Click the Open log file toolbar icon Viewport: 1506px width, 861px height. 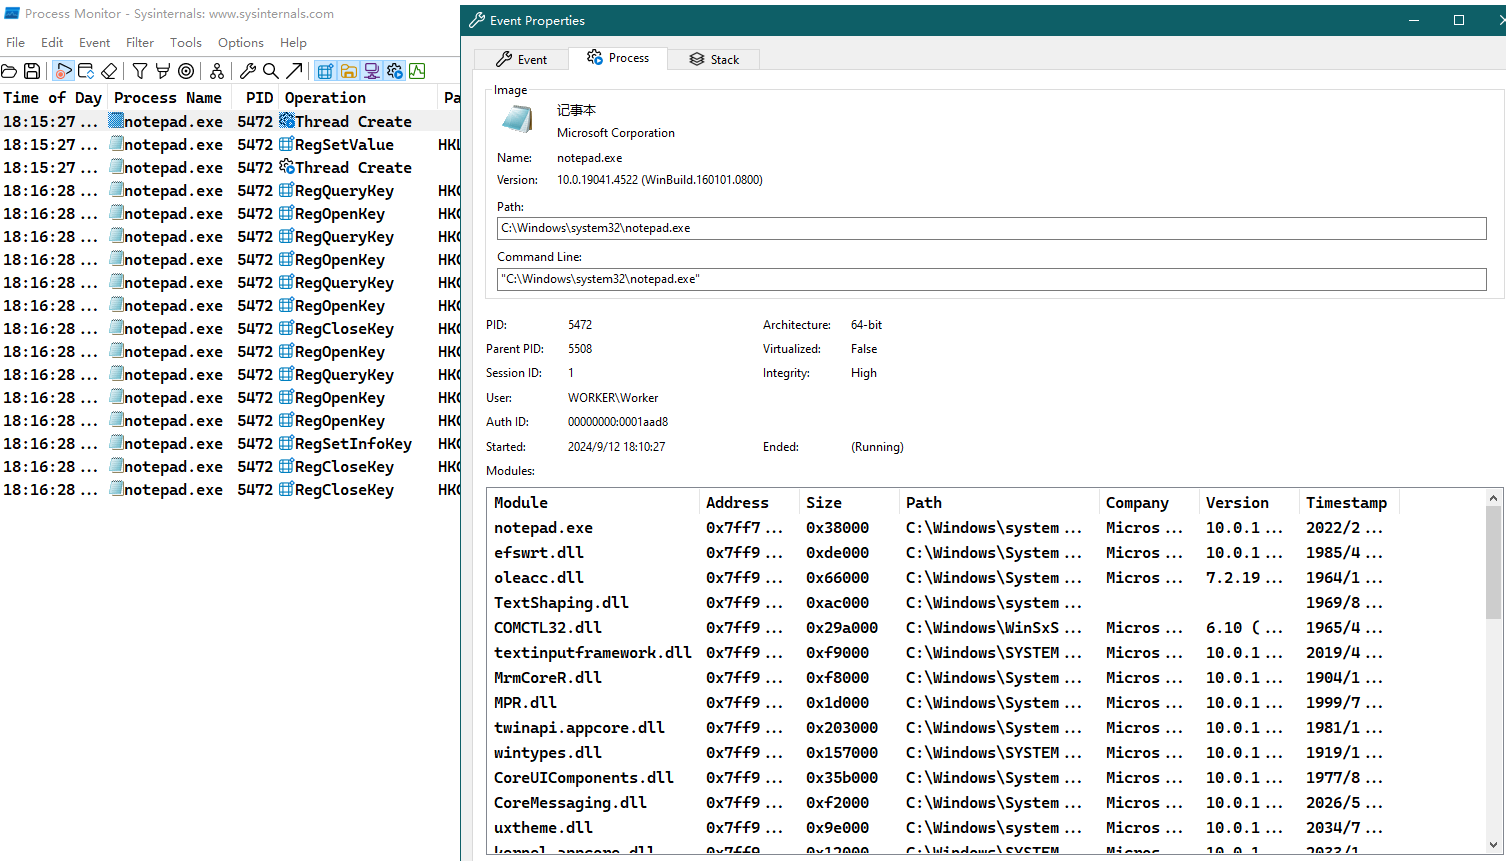coord(9,71)
